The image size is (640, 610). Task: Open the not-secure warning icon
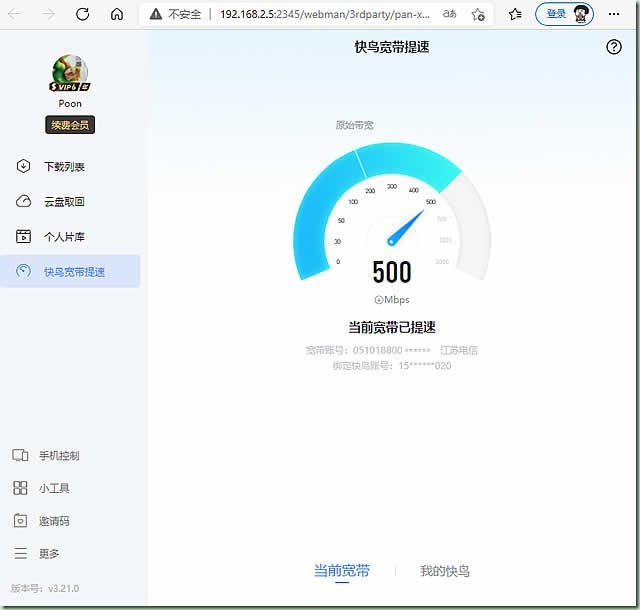(x=156, y=14)
